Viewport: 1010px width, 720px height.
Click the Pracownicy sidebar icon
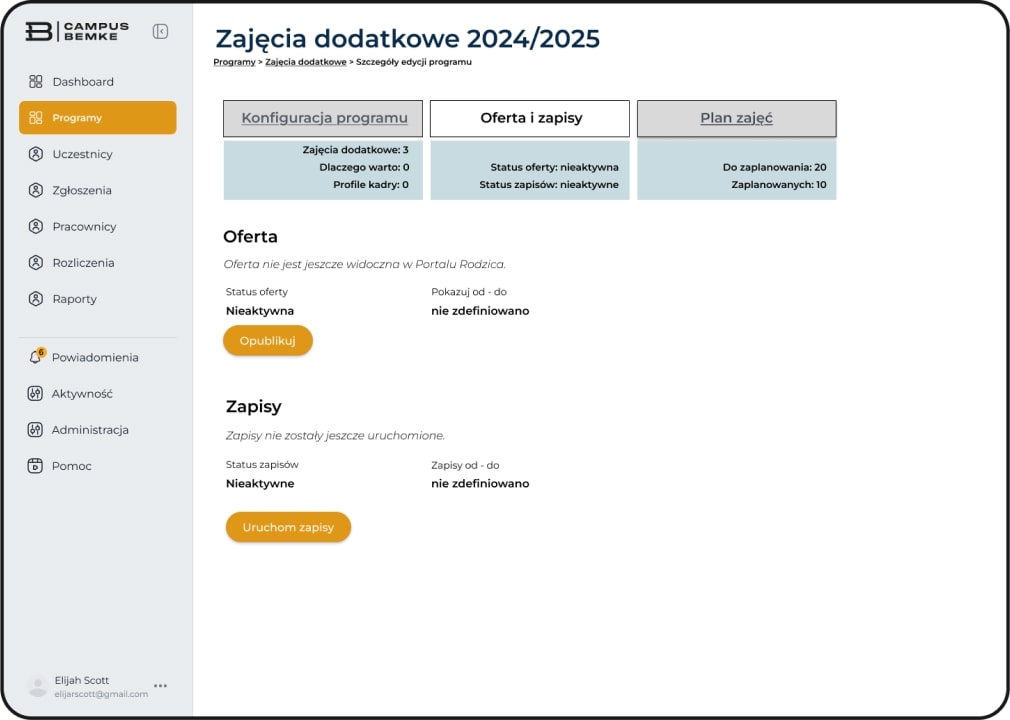pyautogui.click(x=36, y=227)
